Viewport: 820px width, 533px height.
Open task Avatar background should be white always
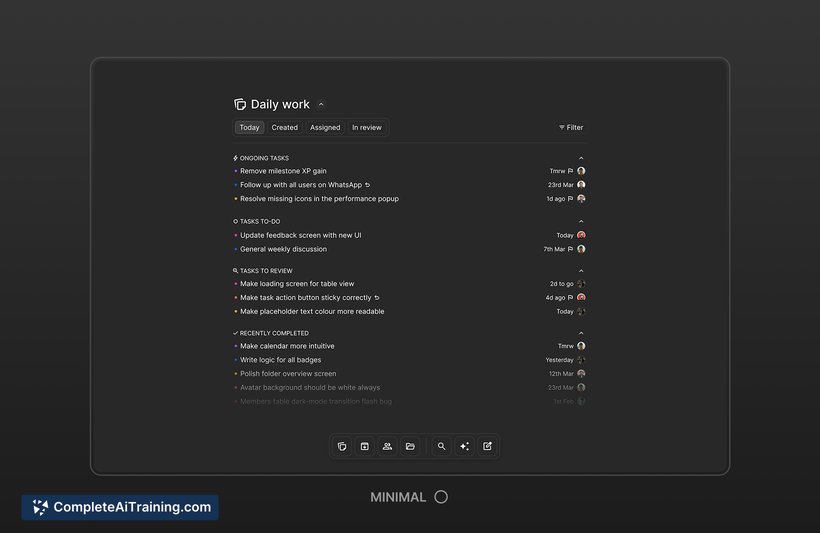click(310, 388)
